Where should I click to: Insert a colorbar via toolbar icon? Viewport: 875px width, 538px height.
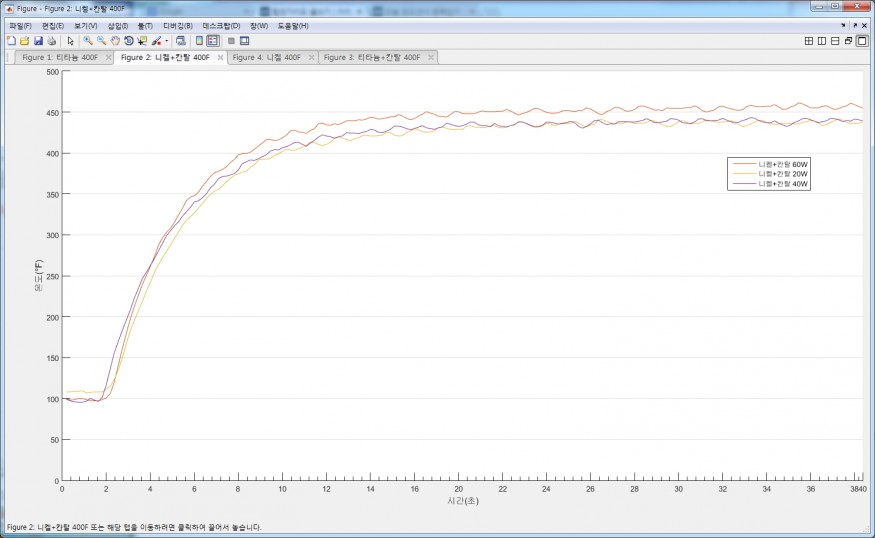(199, 41)
